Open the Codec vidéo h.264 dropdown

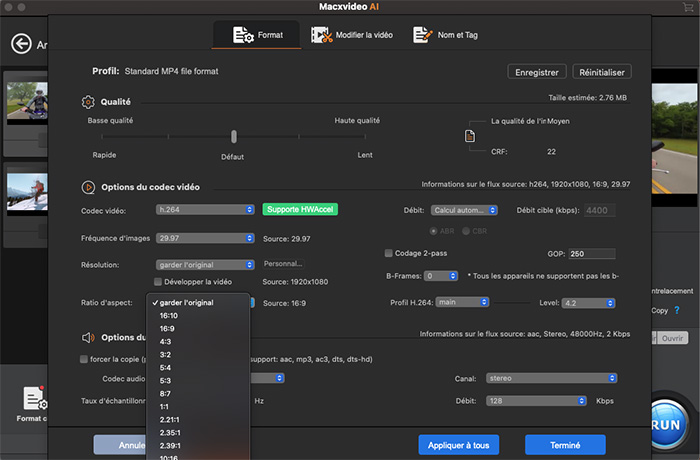click(x=205, y=209)
